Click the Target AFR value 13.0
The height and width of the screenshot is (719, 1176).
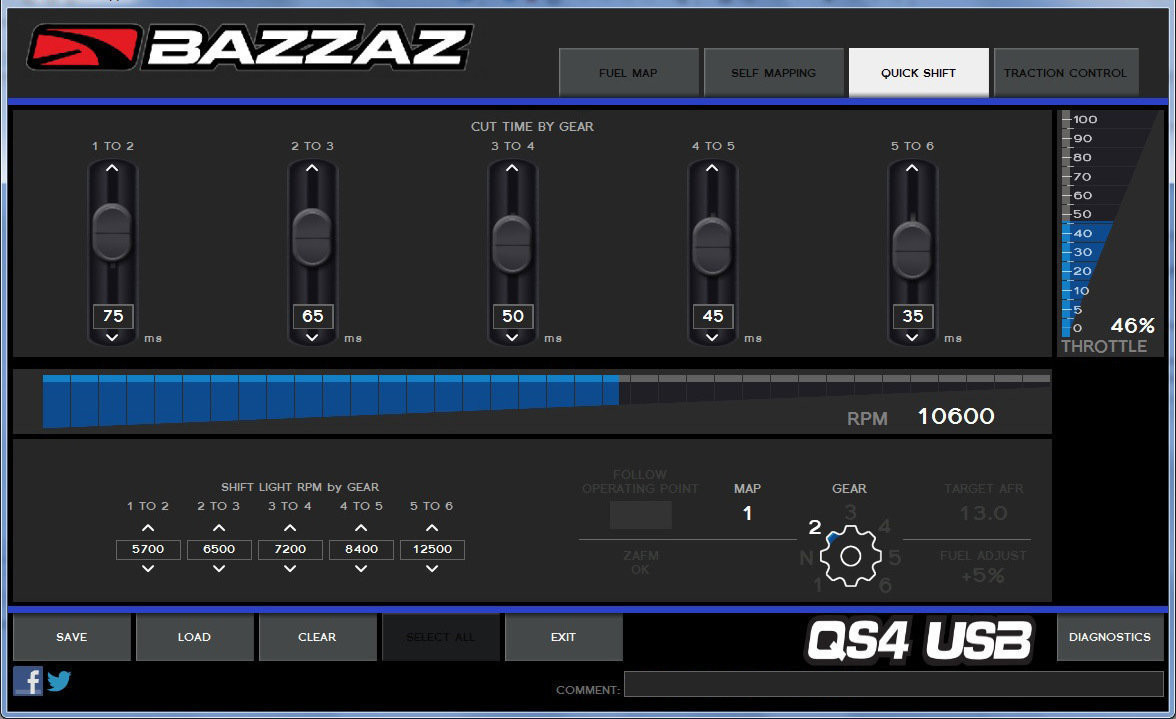coord(983,514)
